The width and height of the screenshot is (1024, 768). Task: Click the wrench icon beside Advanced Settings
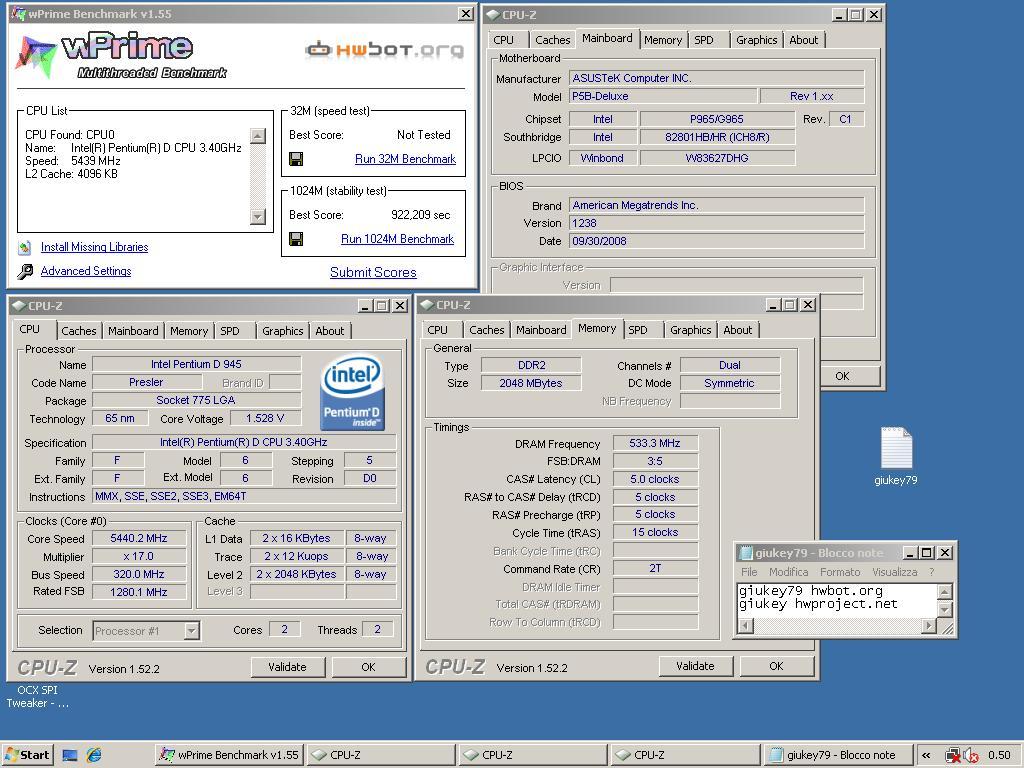25,272
